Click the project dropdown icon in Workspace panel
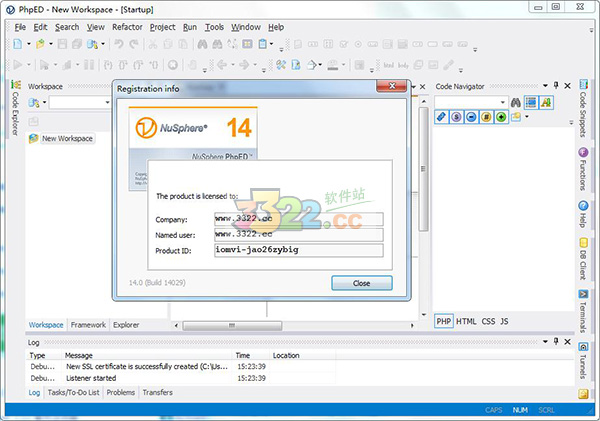 [34, 103]
